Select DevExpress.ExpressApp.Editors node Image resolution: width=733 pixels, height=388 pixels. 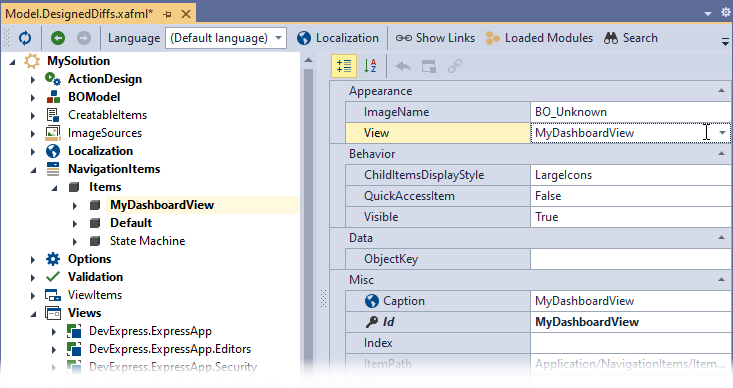point(170,349)
